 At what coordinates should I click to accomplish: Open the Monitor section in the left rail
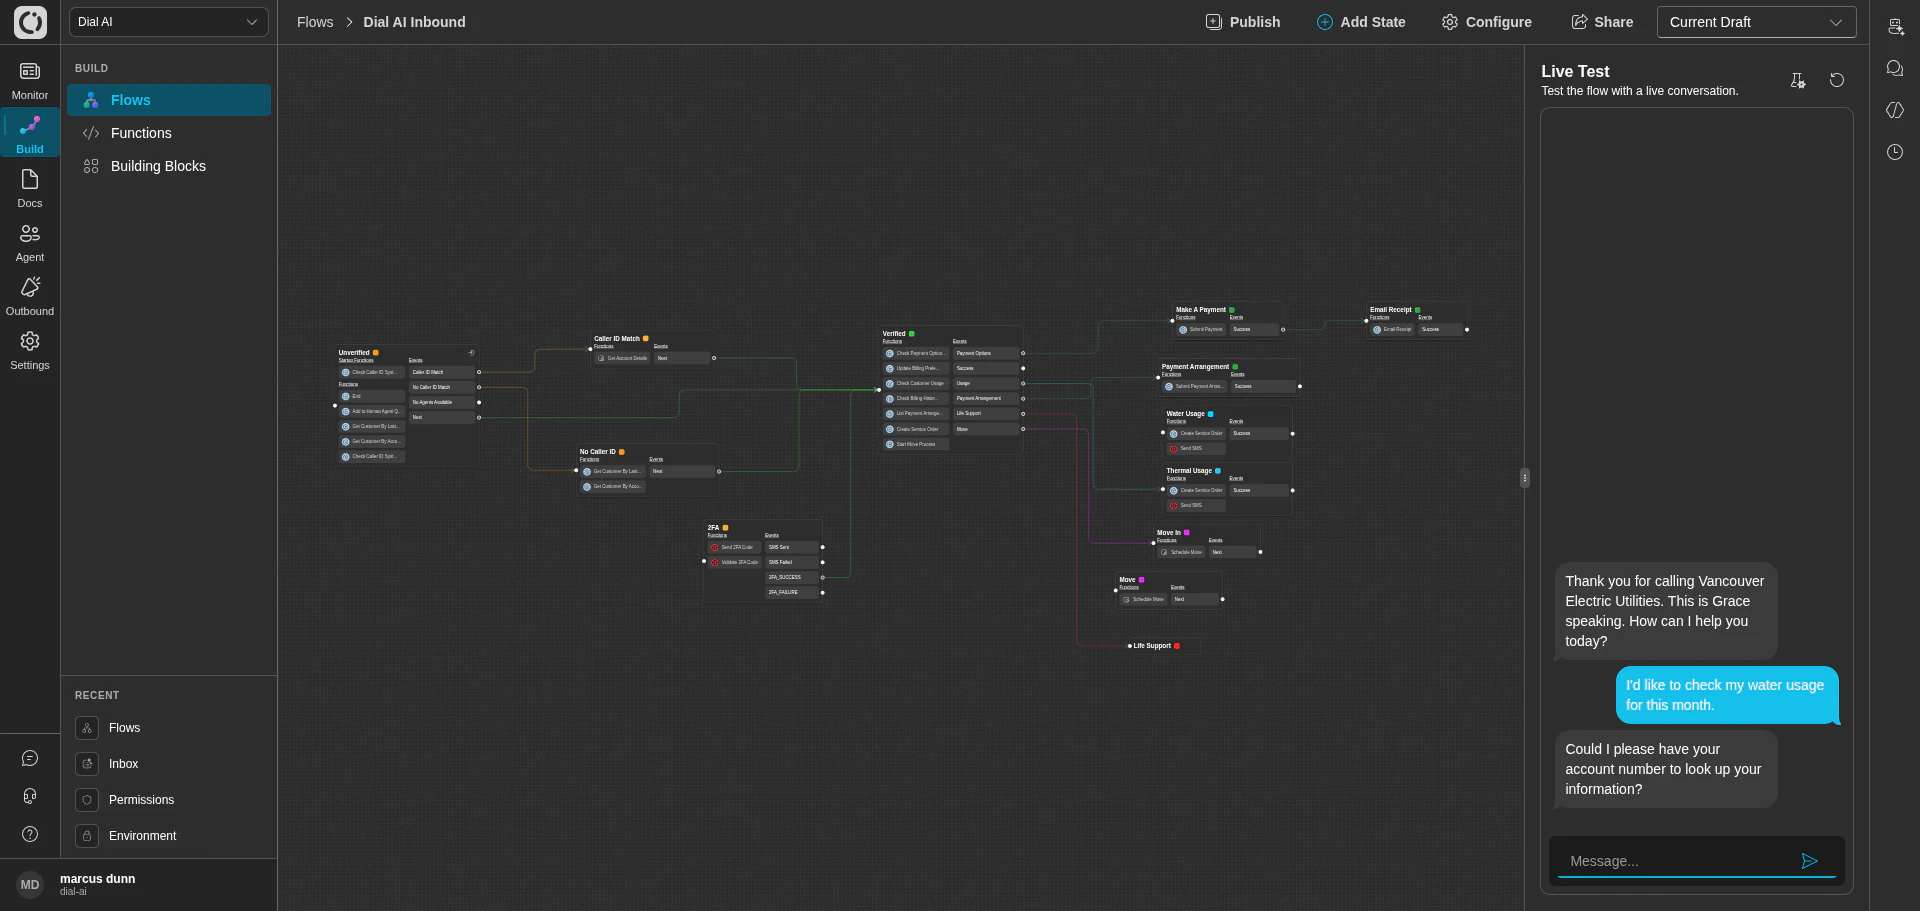30,81
